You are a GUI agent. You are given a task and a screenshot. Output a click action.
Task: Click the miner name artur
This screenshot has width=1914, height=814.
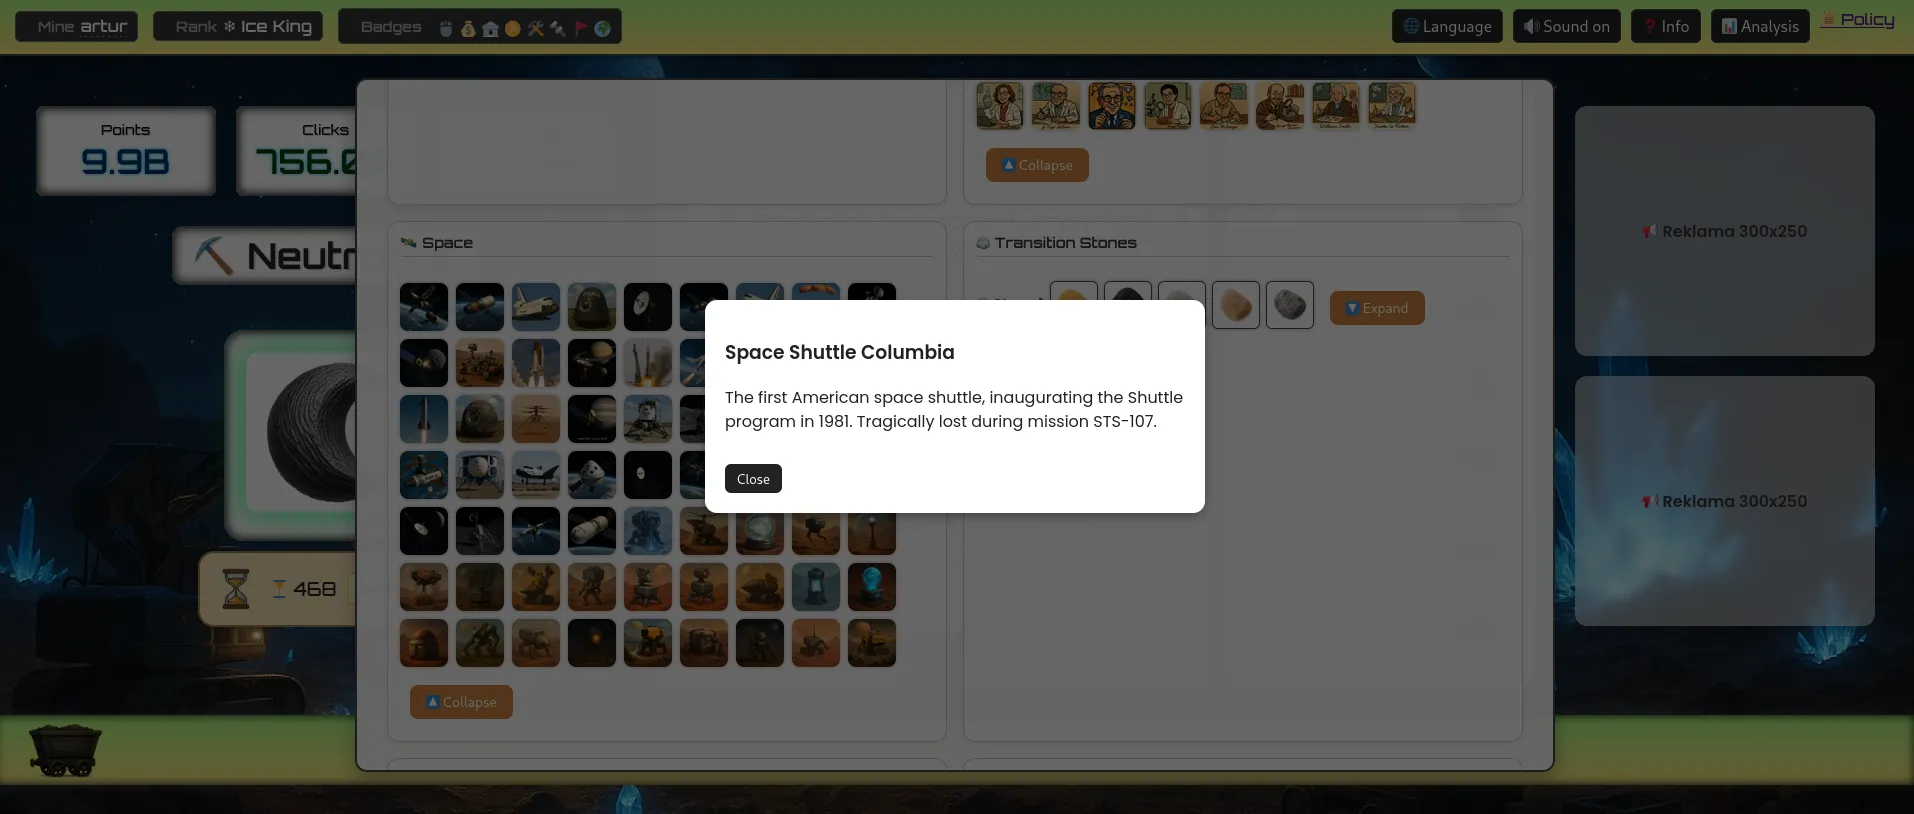click(x=103, y=27)
